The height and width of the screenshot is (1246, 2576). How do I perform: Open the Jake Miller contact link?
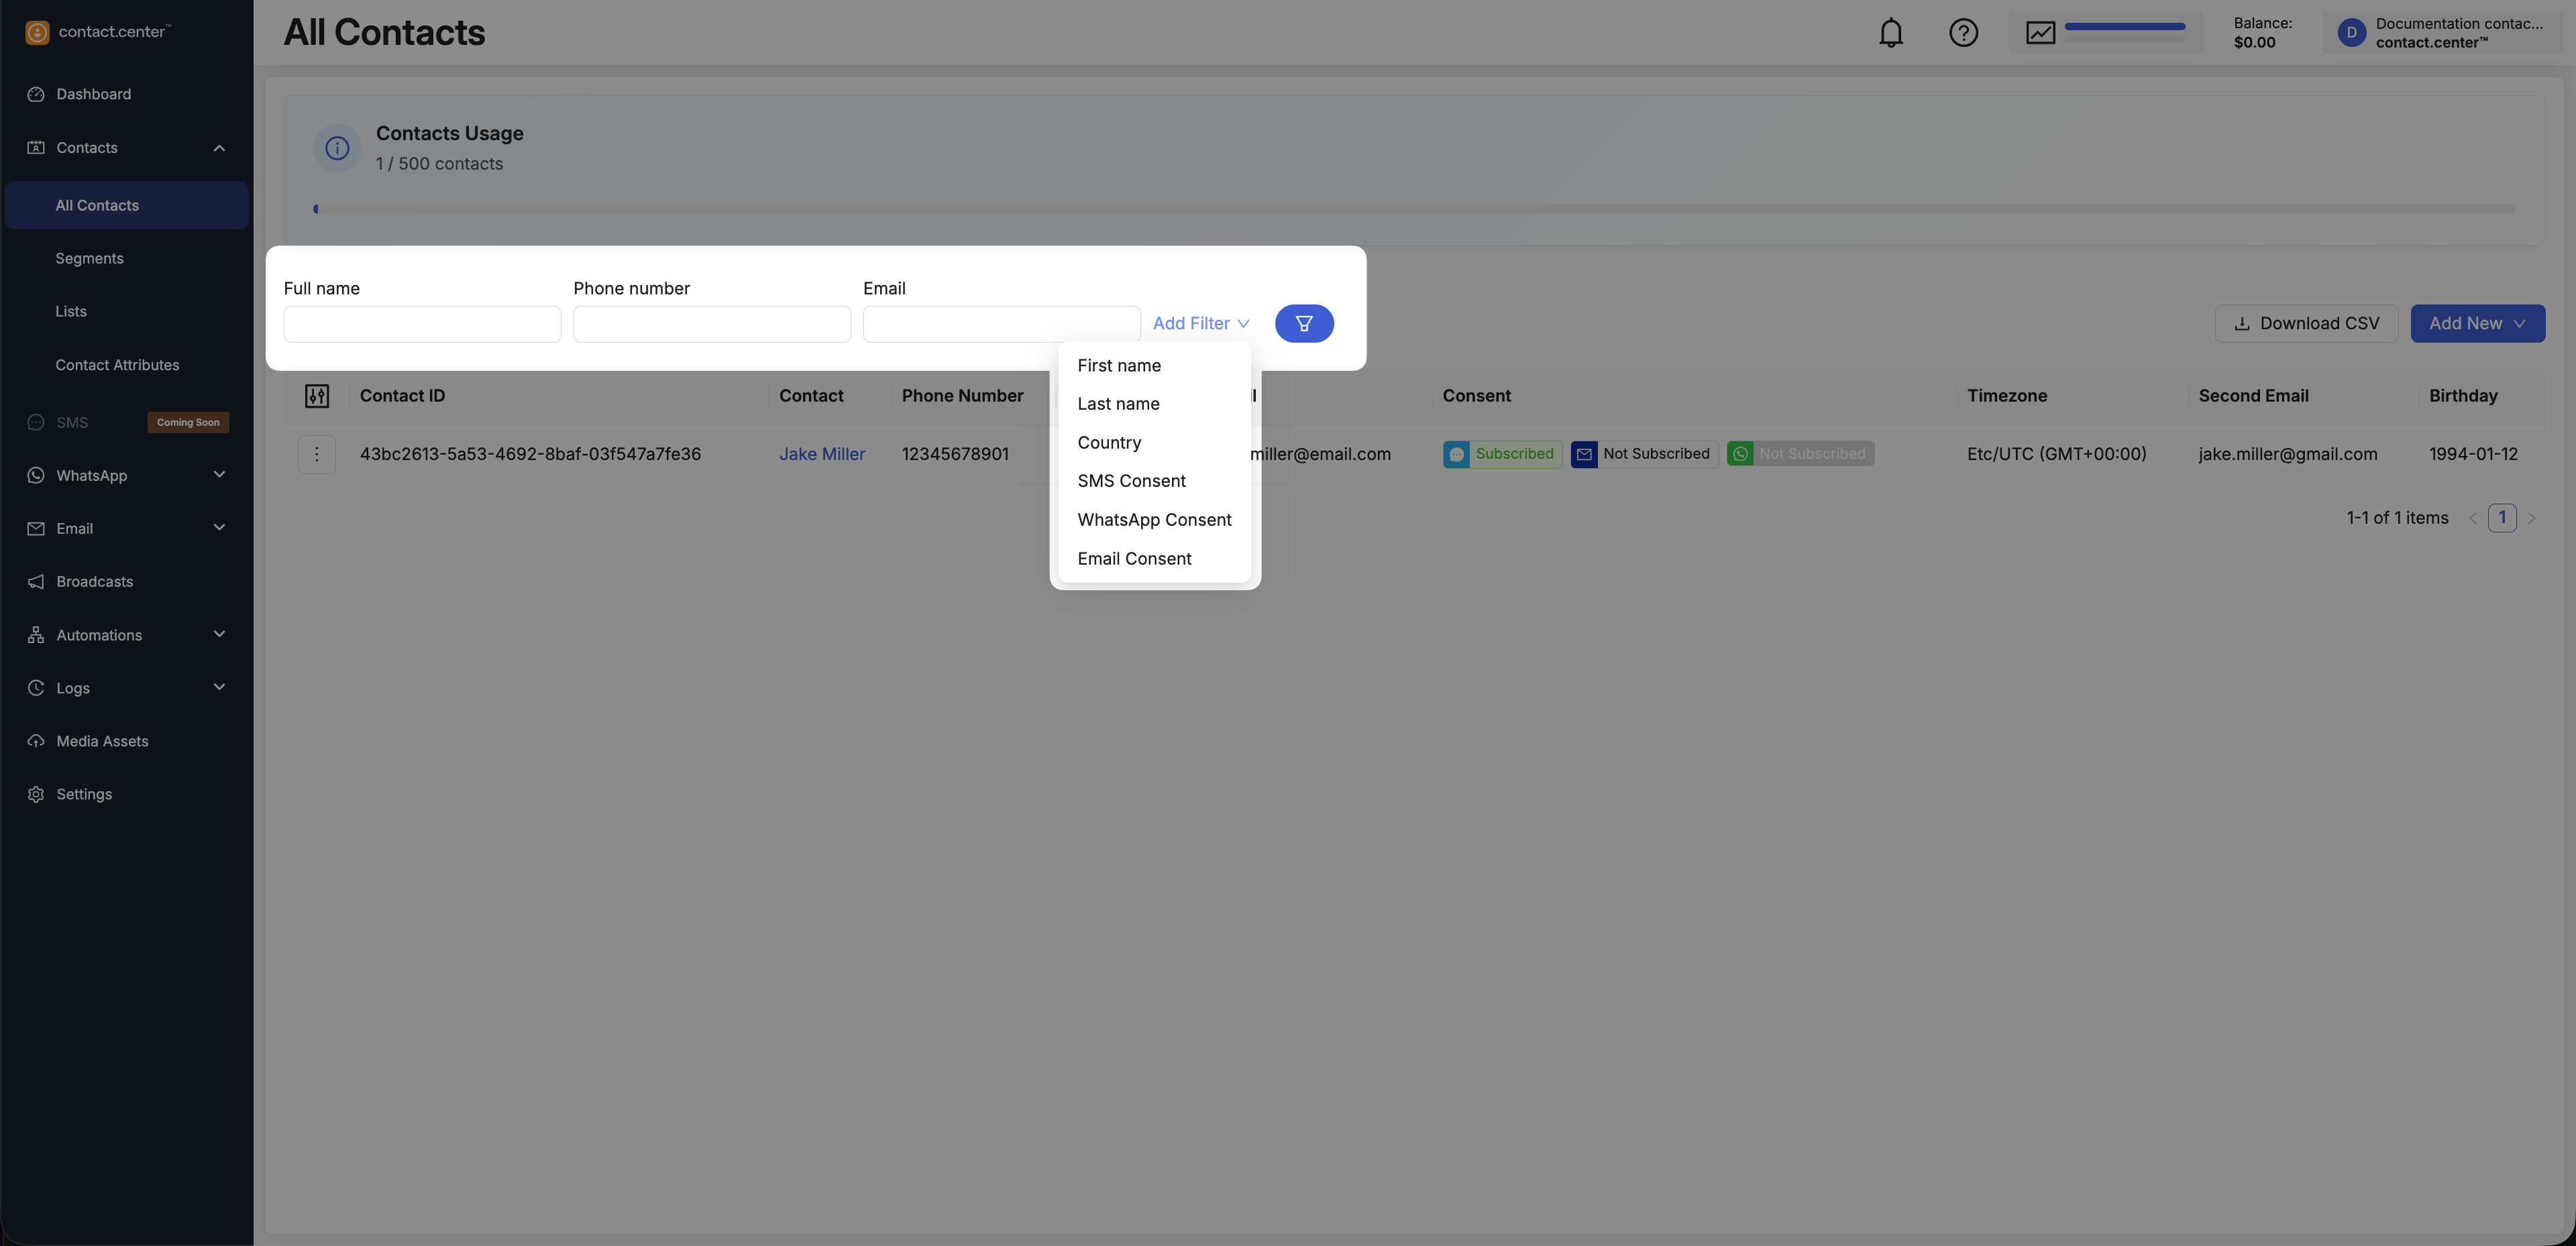pos(822,454)
